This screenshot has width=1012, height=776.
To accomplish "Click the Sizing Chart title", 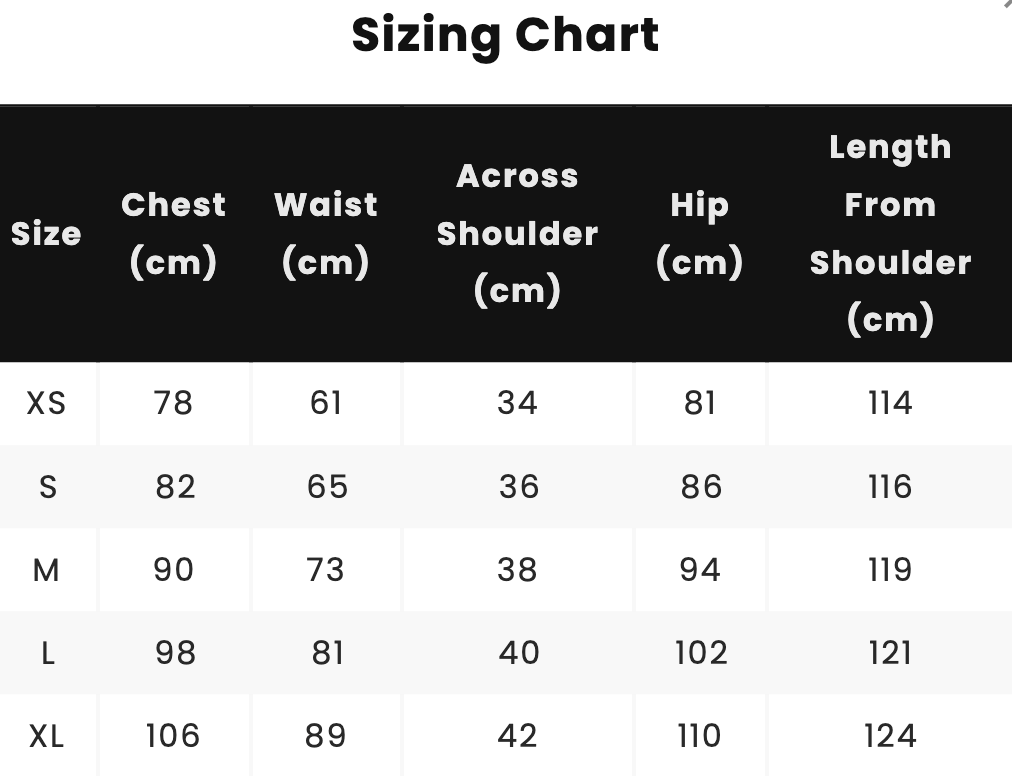I will (x=505, y=35).
